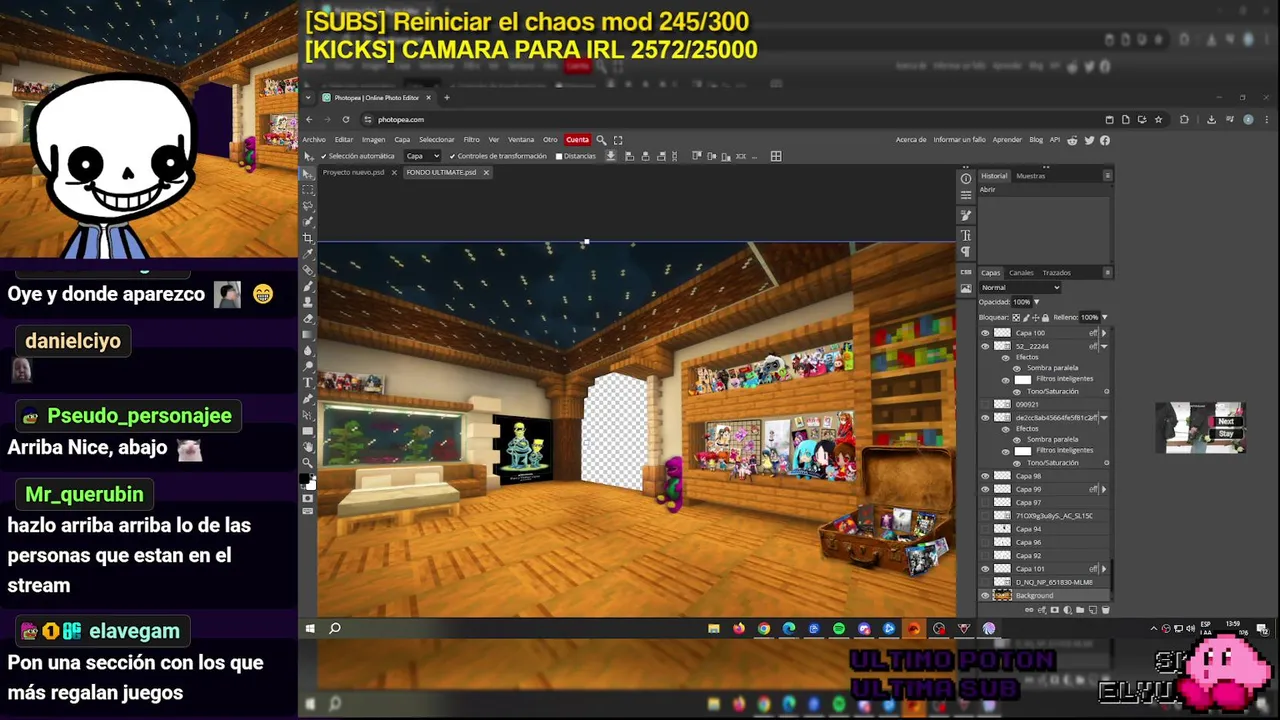Open the Aprender link

[x=1007, y=140]
